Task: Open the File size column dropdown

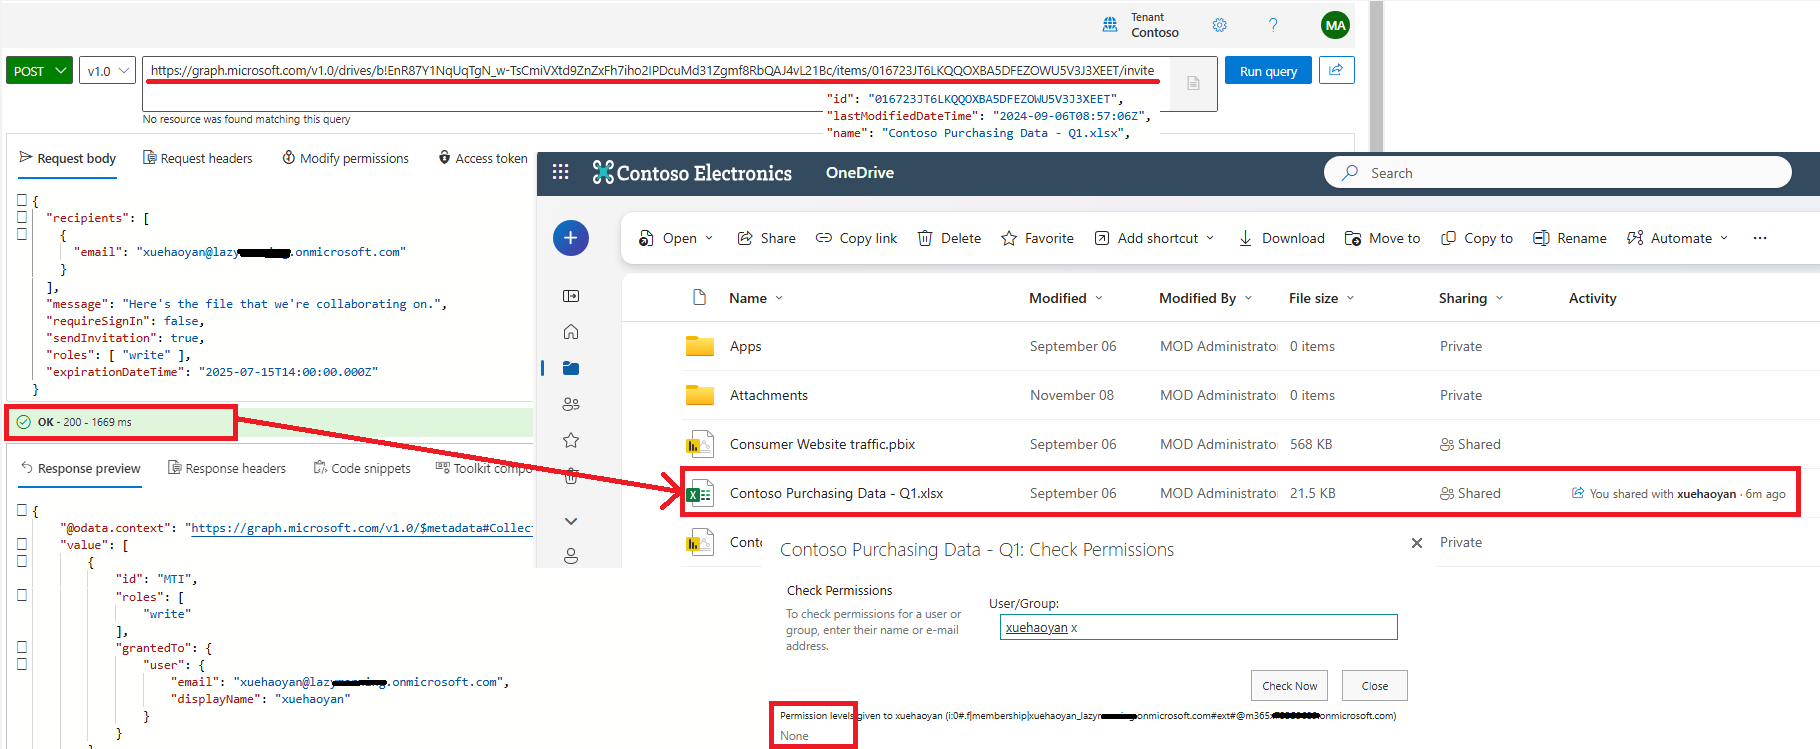Action: point(1350,298)
